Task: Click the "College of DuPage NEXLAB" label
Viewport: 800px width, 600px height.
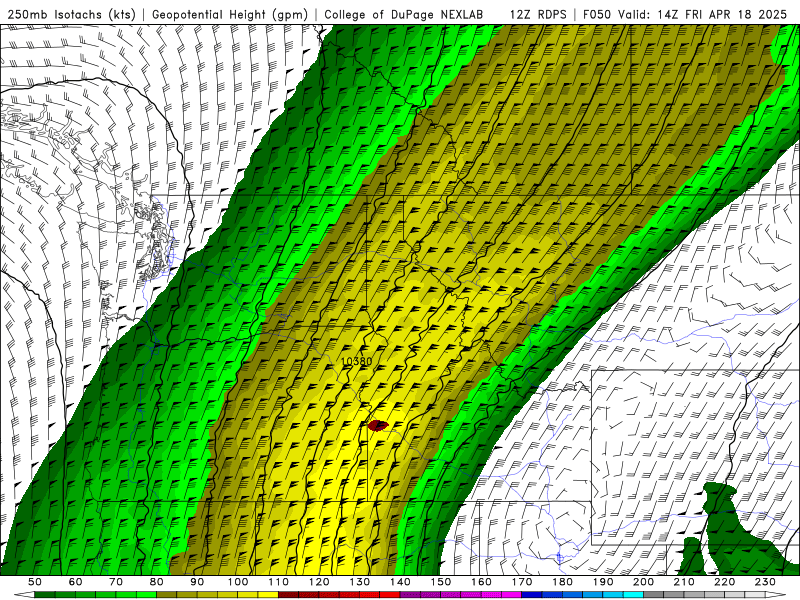Action: [404, 15]
